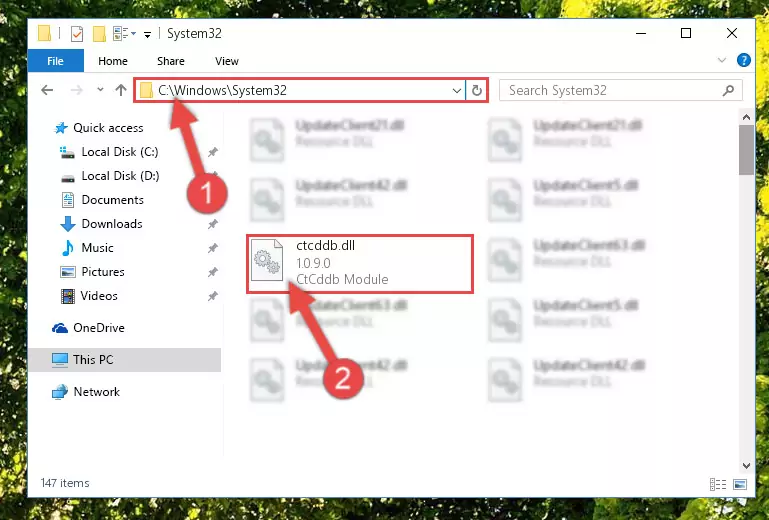This screenshot has width=769, height=520.
Task: Open the Share ribbon tab
Action: (x=171, y=61)
